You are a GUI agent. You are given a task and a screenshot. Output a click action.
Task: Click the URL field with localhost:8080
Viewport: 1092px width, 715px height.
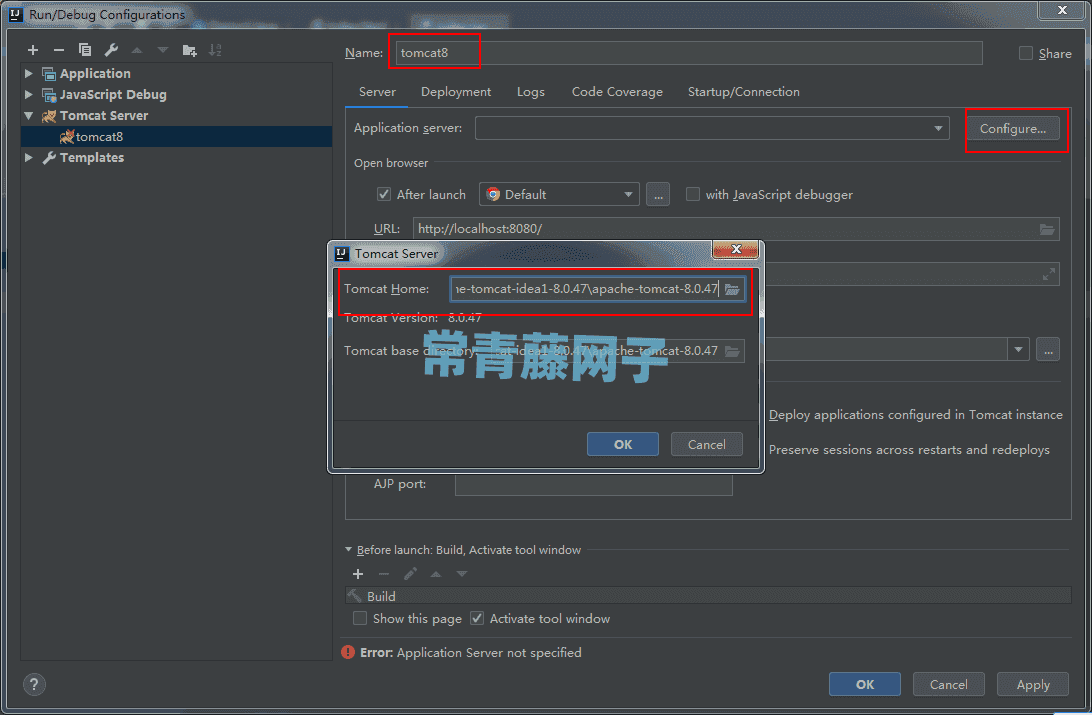coord(736,229)
